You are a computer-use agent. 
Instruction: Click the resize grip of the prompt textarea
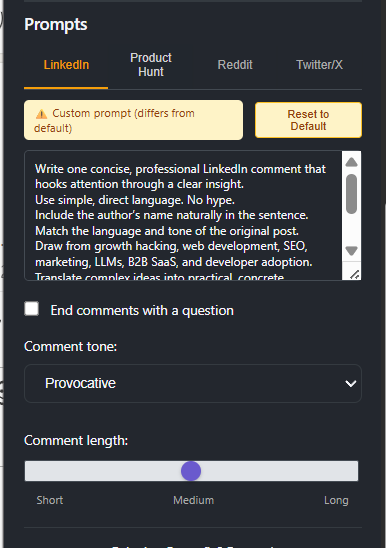click(x=355, y=275)
